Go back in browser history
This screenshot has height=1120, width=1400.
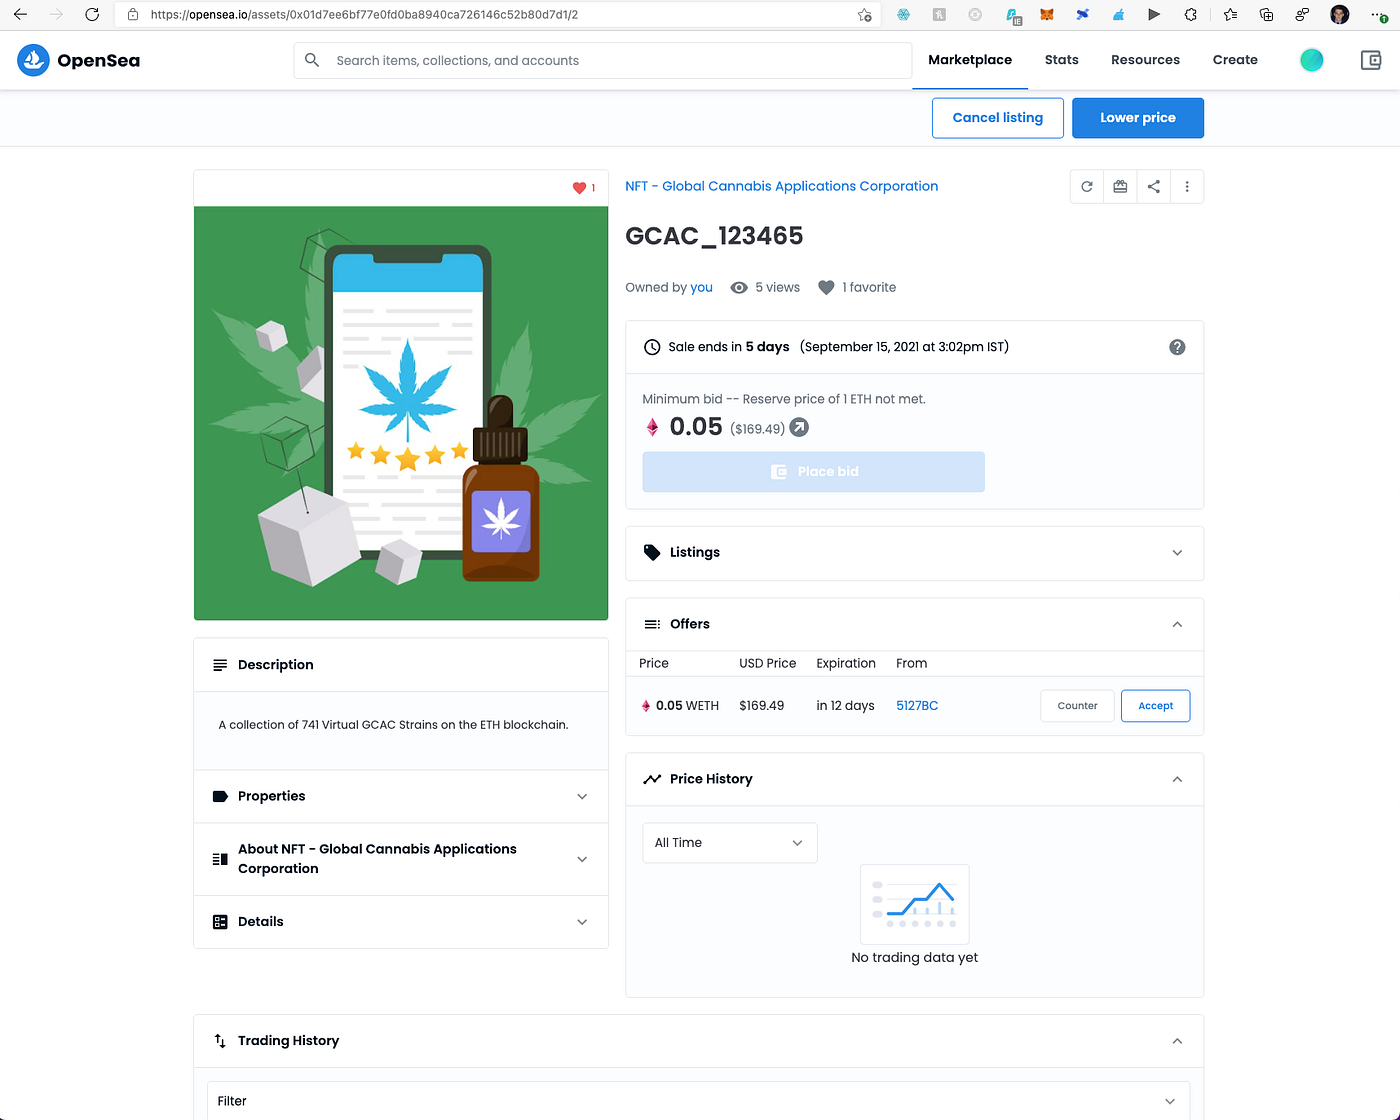tap(20, 15)
